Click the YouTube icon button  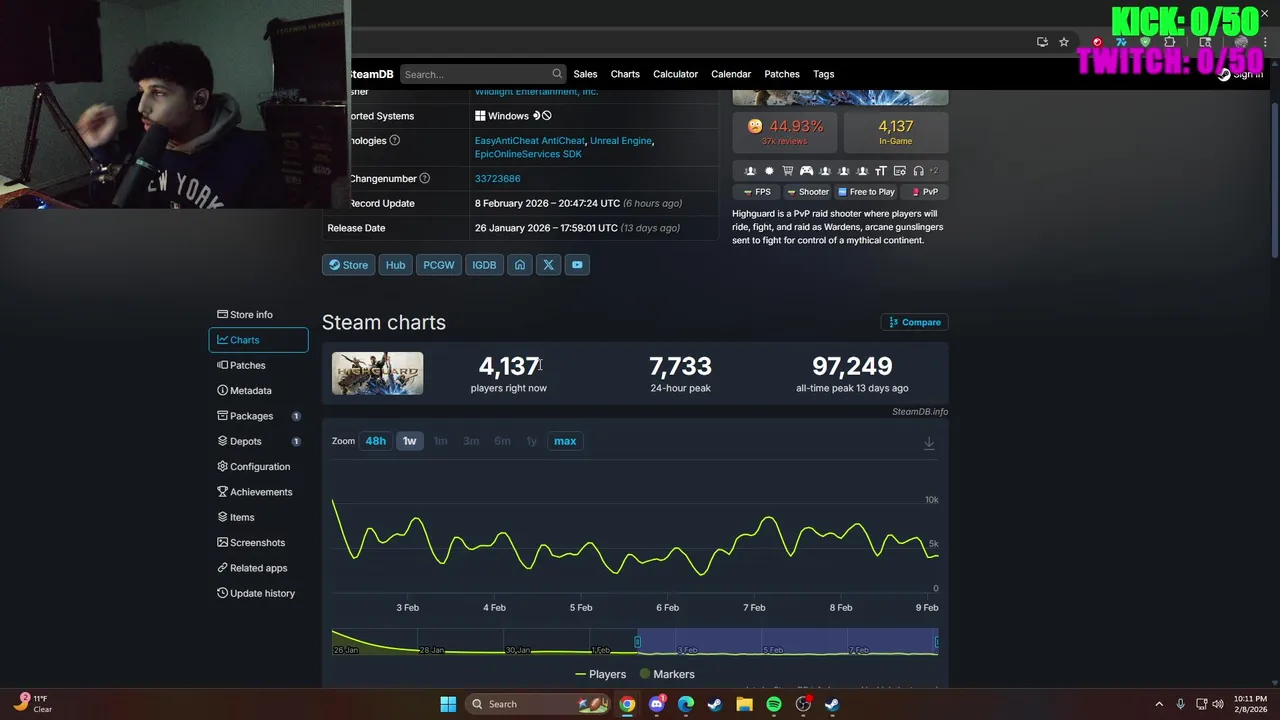(577, 265)
